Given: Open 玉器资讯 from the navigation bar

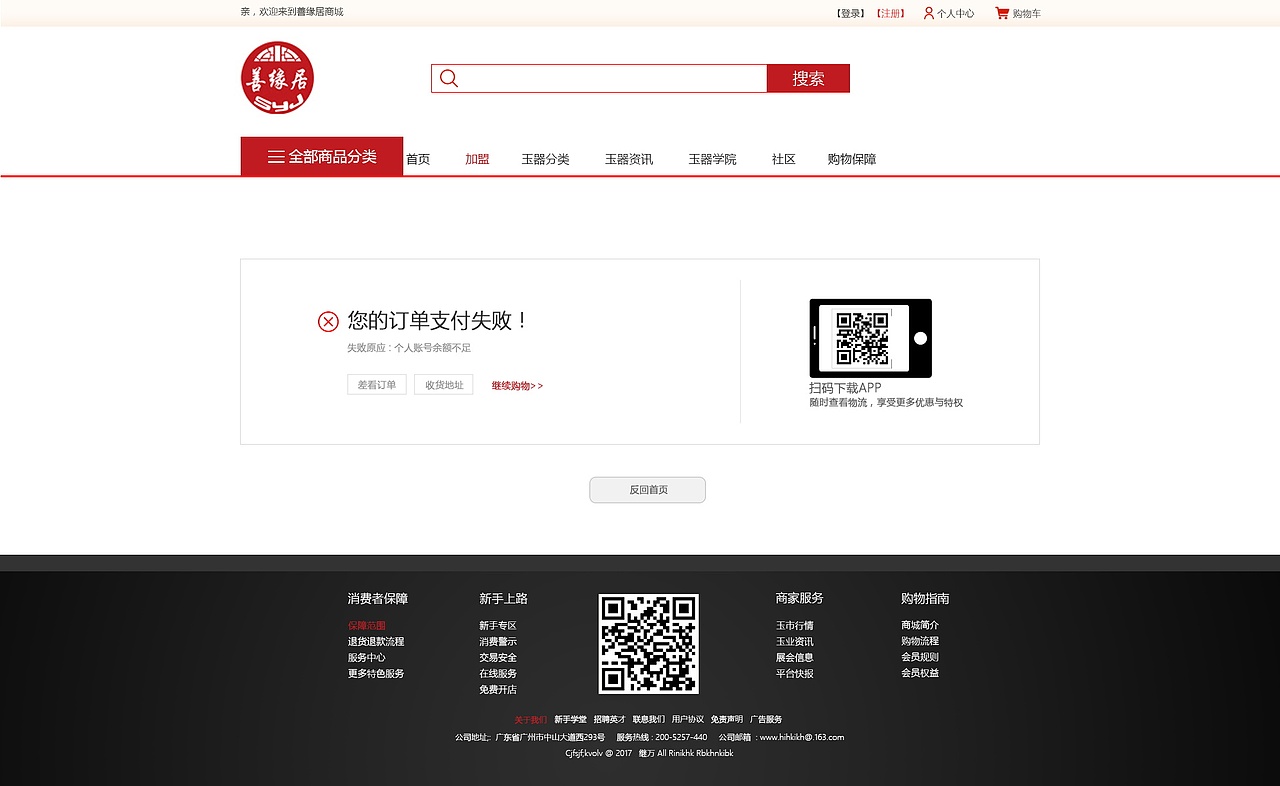Looking at the screenshot, I should click(x=628, y=158).
